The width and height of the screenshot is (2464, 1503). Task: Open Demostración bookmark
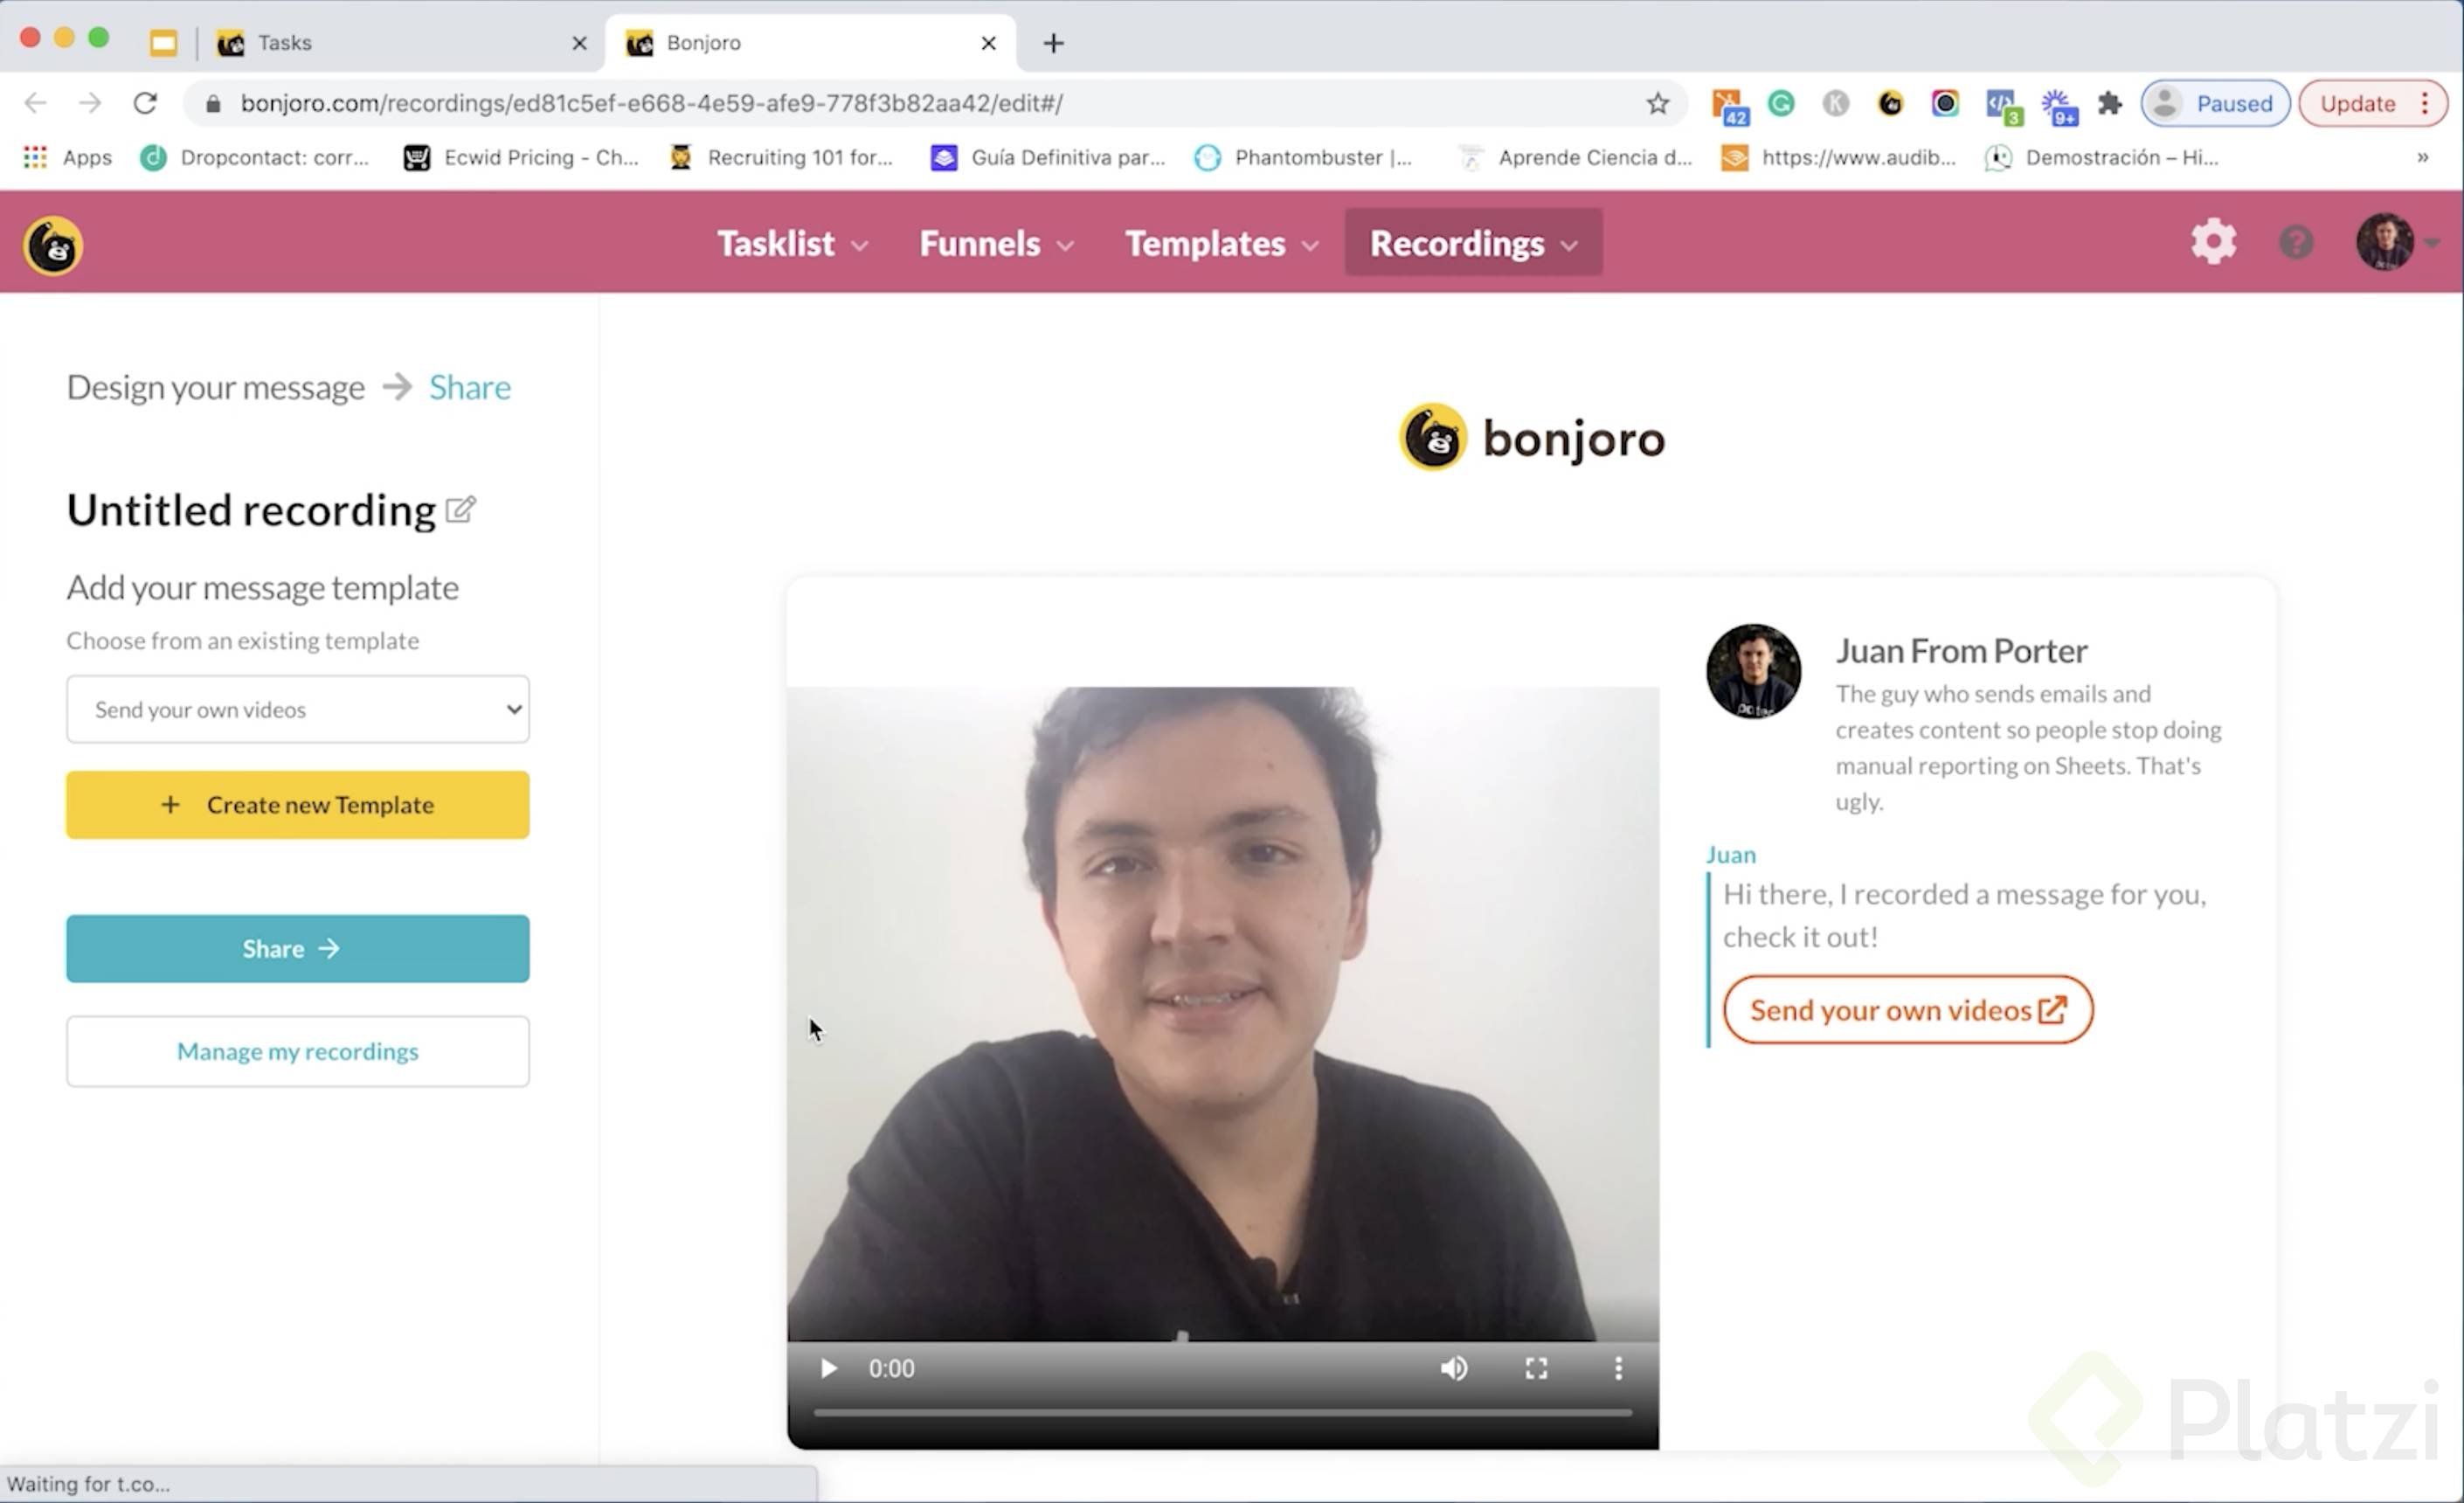(x=2102, y=157)
